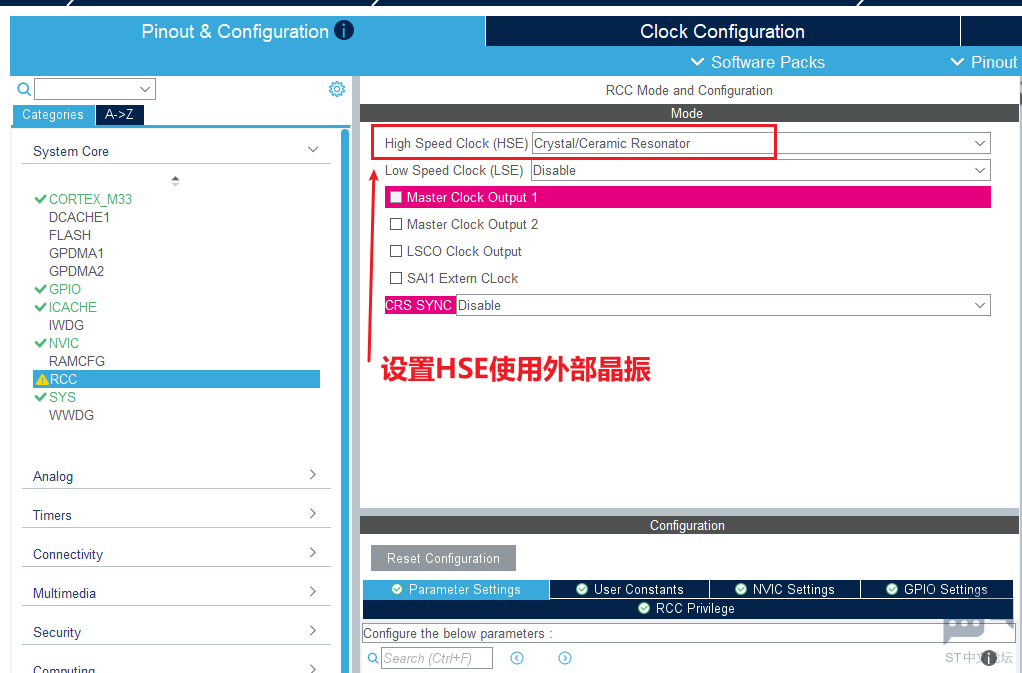
Task: Open the NVIC Settings tab
Action: coord(785,590)
